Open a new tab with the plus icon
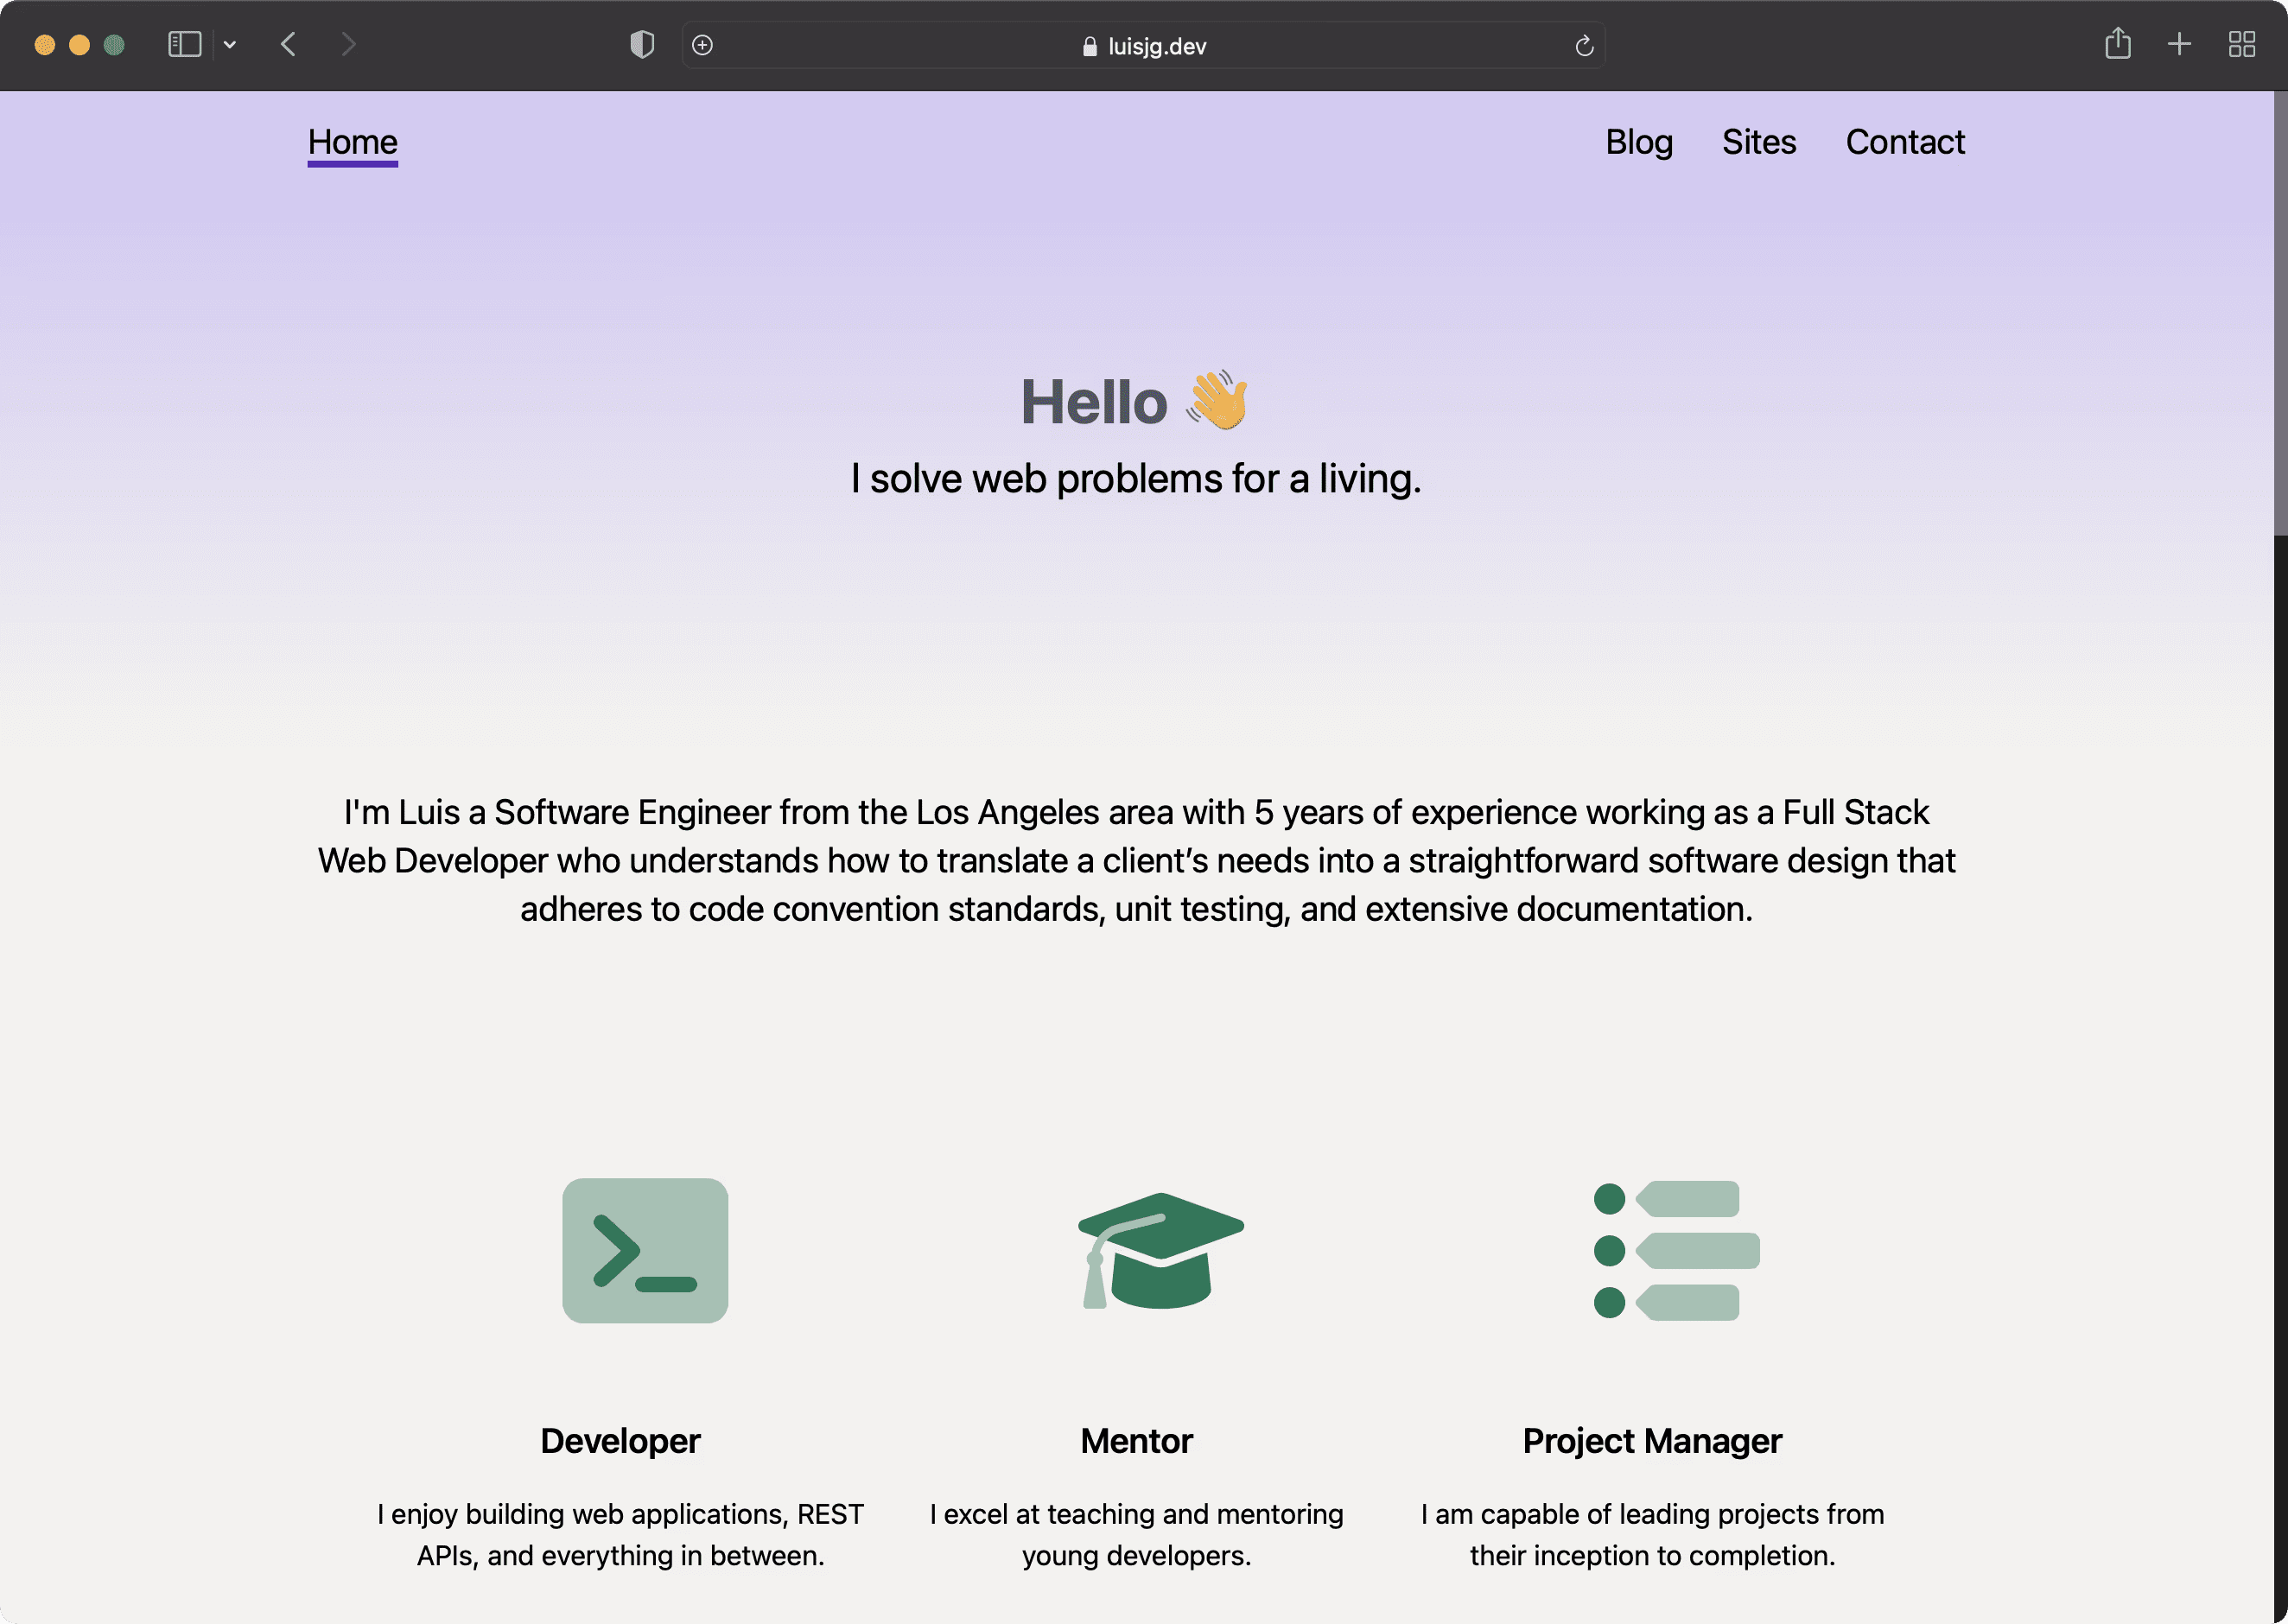 click(x=2180, y=45)
